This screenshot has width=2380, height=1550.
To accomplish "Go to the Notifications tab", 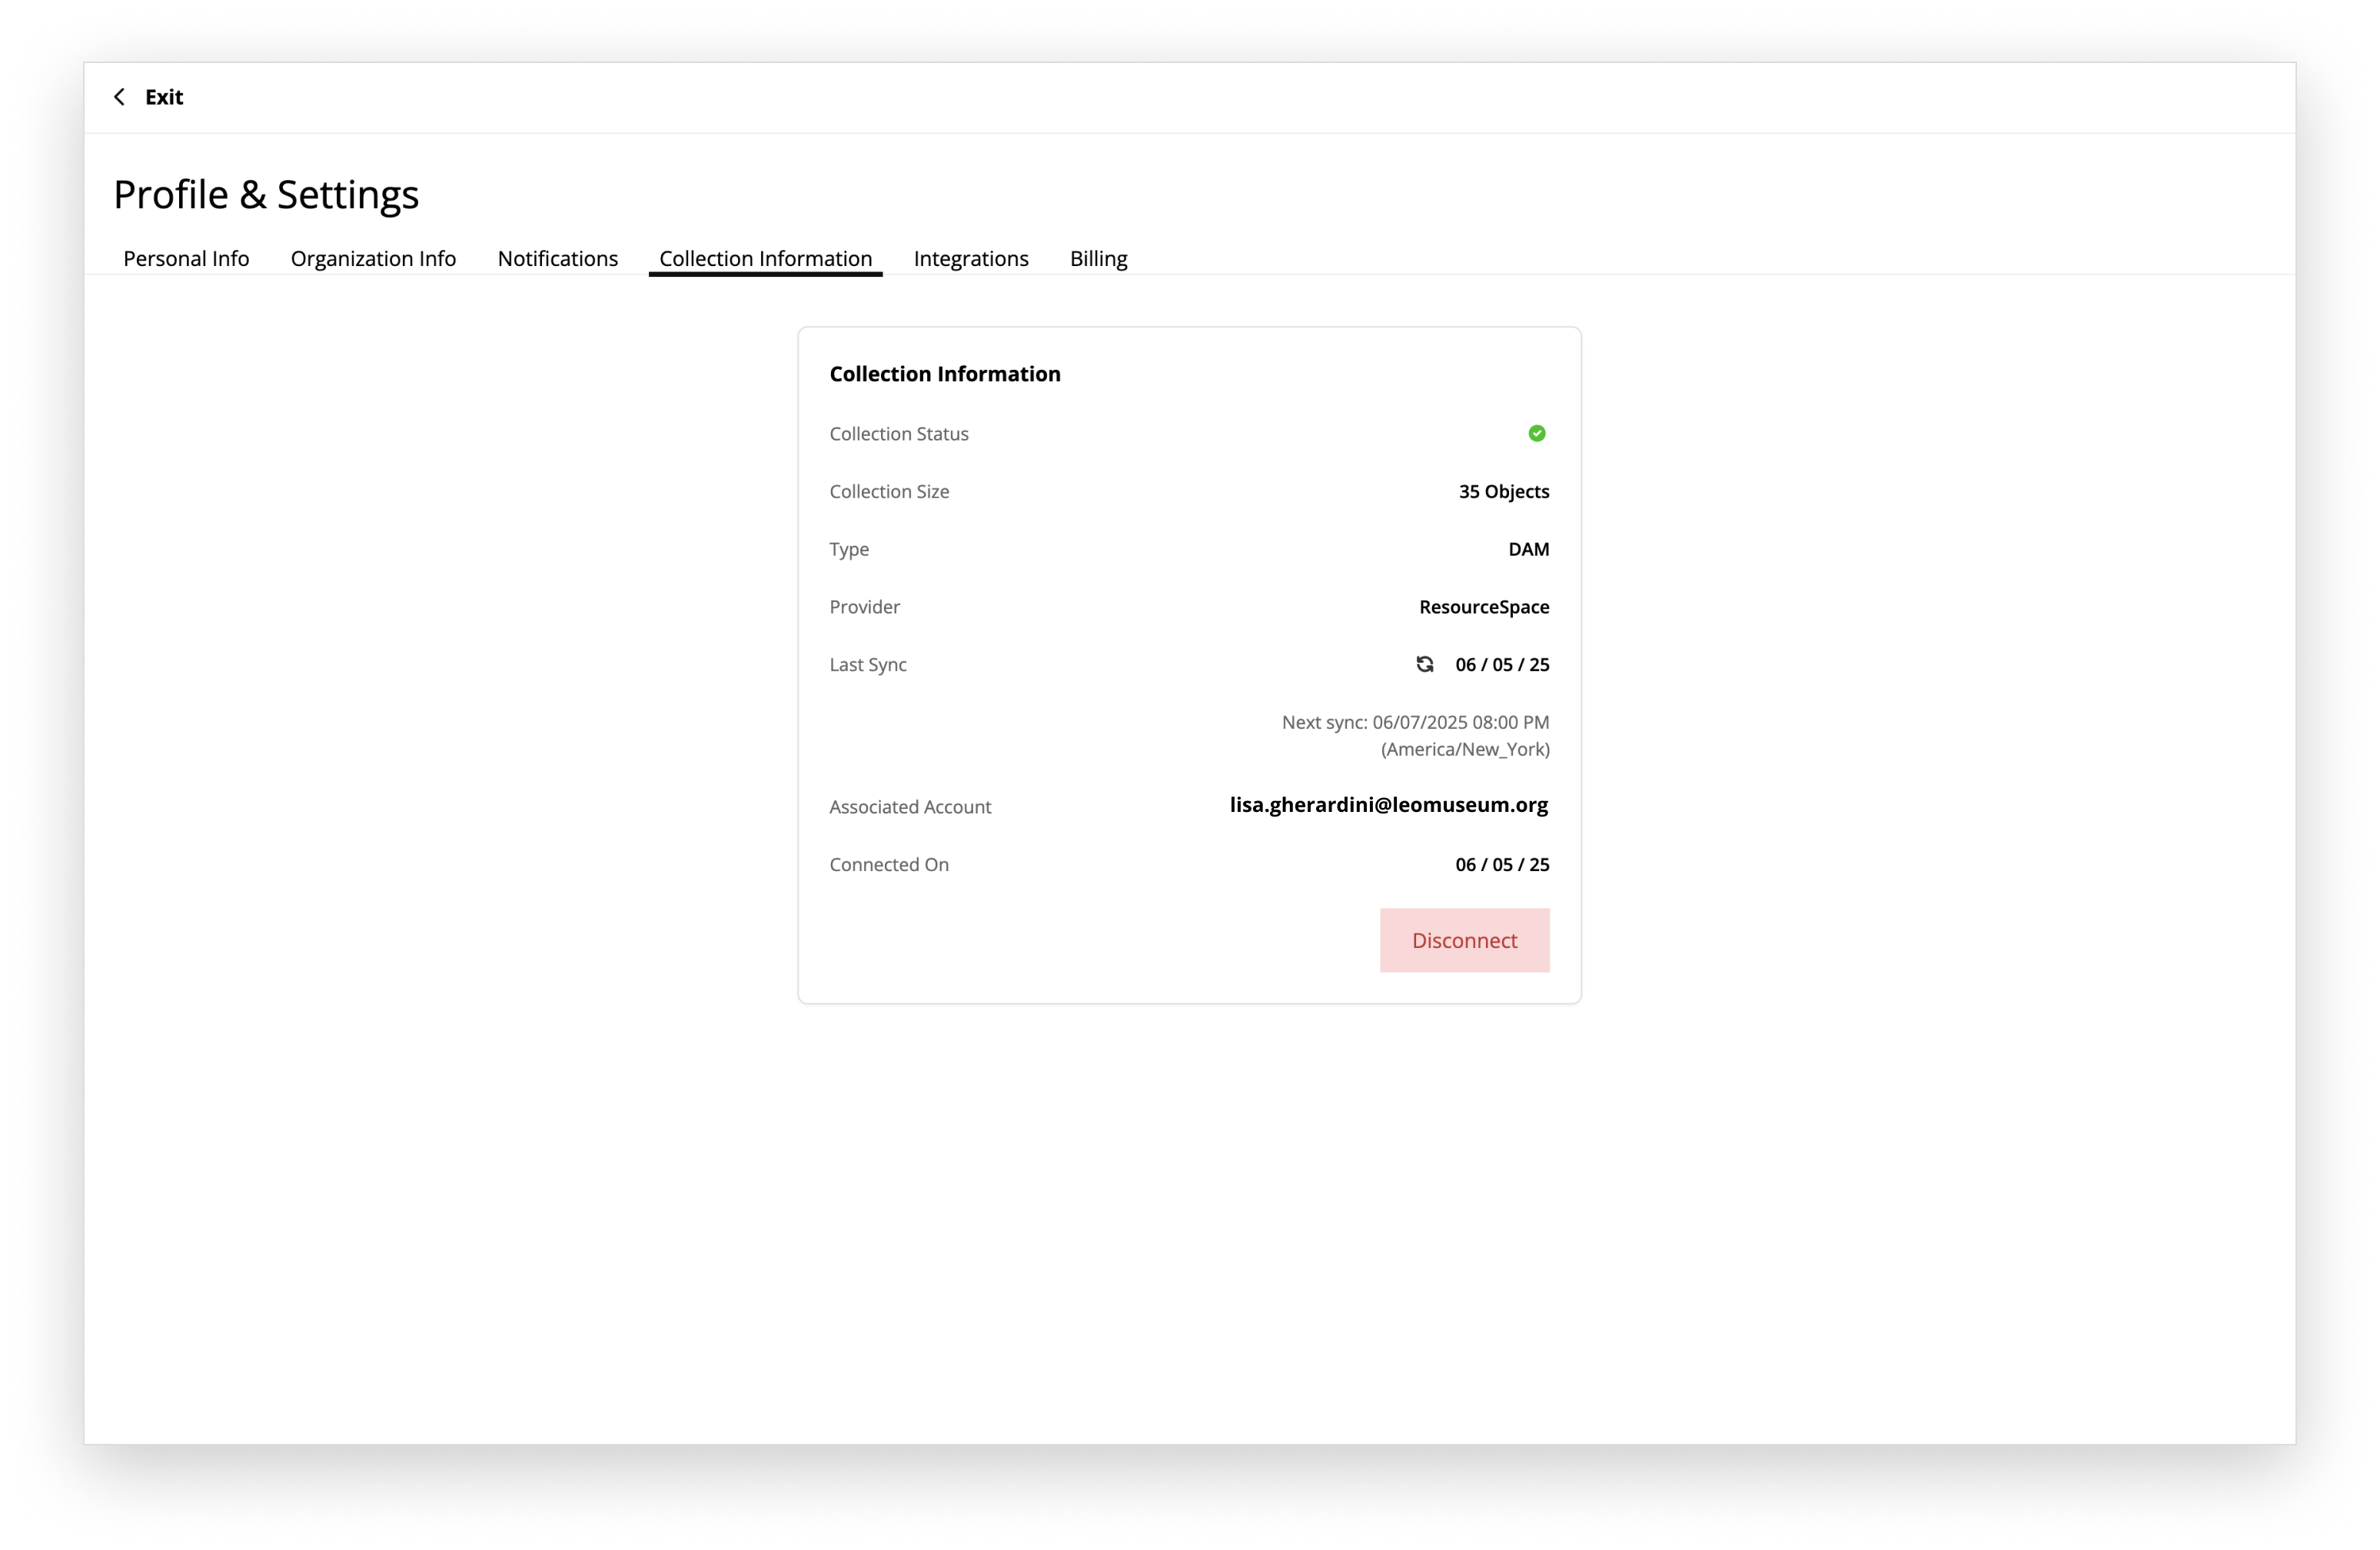I will click(x=558, y=258).
